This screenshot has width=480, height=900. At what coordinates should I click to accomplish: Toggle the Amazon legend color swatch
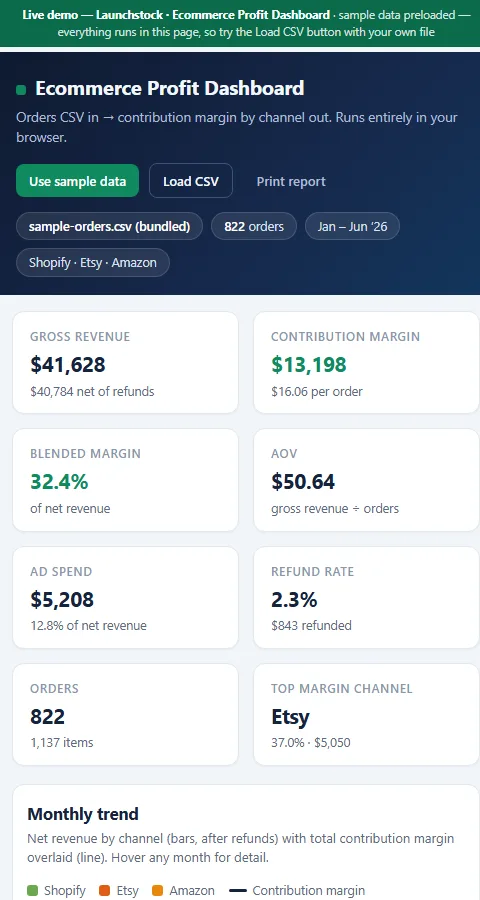pyautogui.click(x=158, y=891)
